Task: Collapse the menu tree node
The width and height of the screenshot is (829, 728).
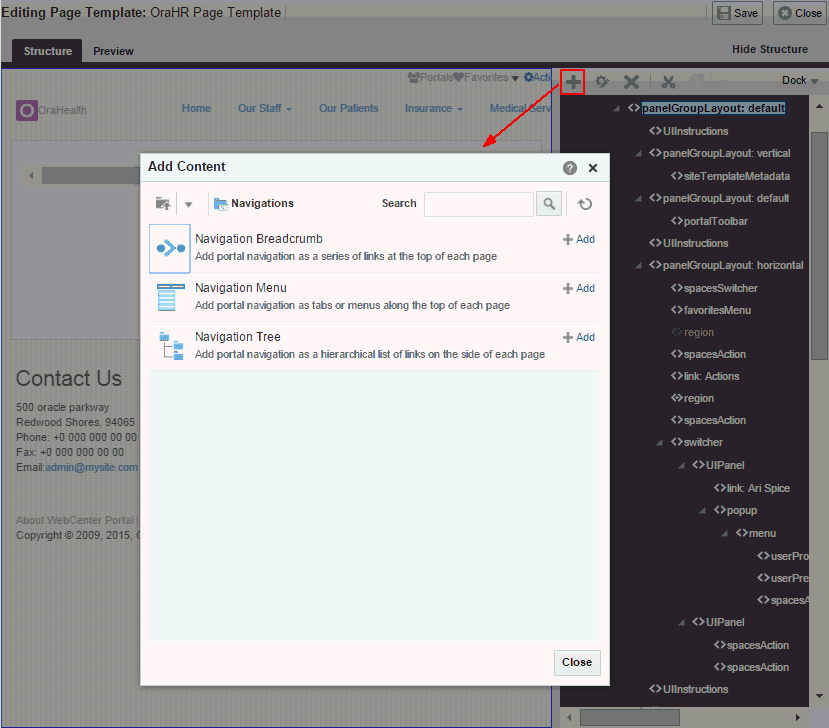Action: click(x=724, y=533)
